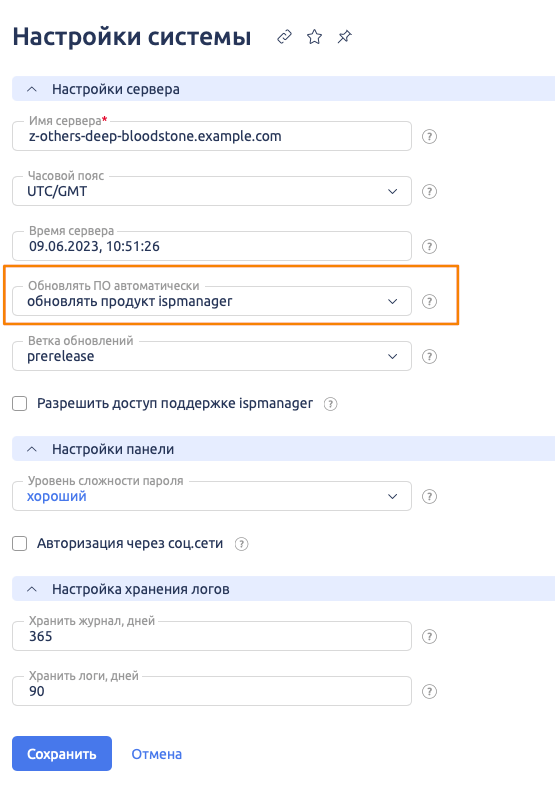Collapse the Настройка хранения логов section
This screenshot has height=797, width=555.
pos(32,590)
